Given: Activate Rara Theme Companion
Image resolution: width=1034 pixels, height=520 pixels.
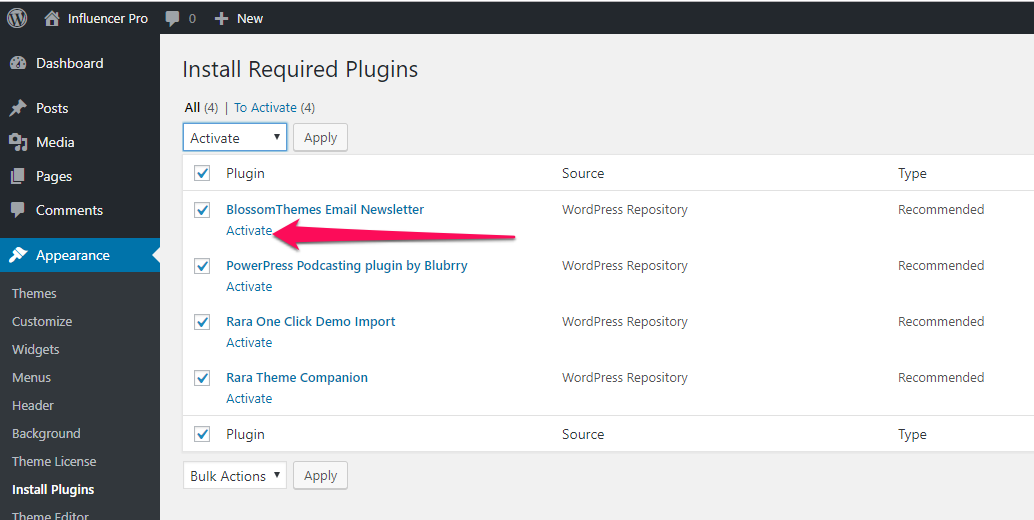Looking at the screenshot, I should coord(249,399).
